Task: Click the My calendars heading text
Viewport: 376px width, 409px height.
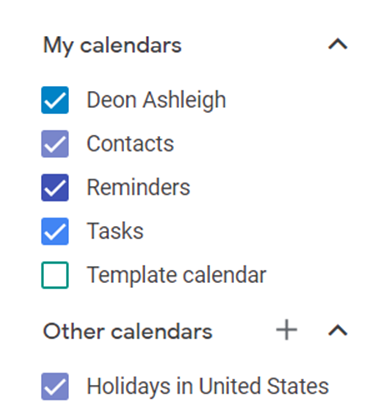Action: (x=112, y=45)
